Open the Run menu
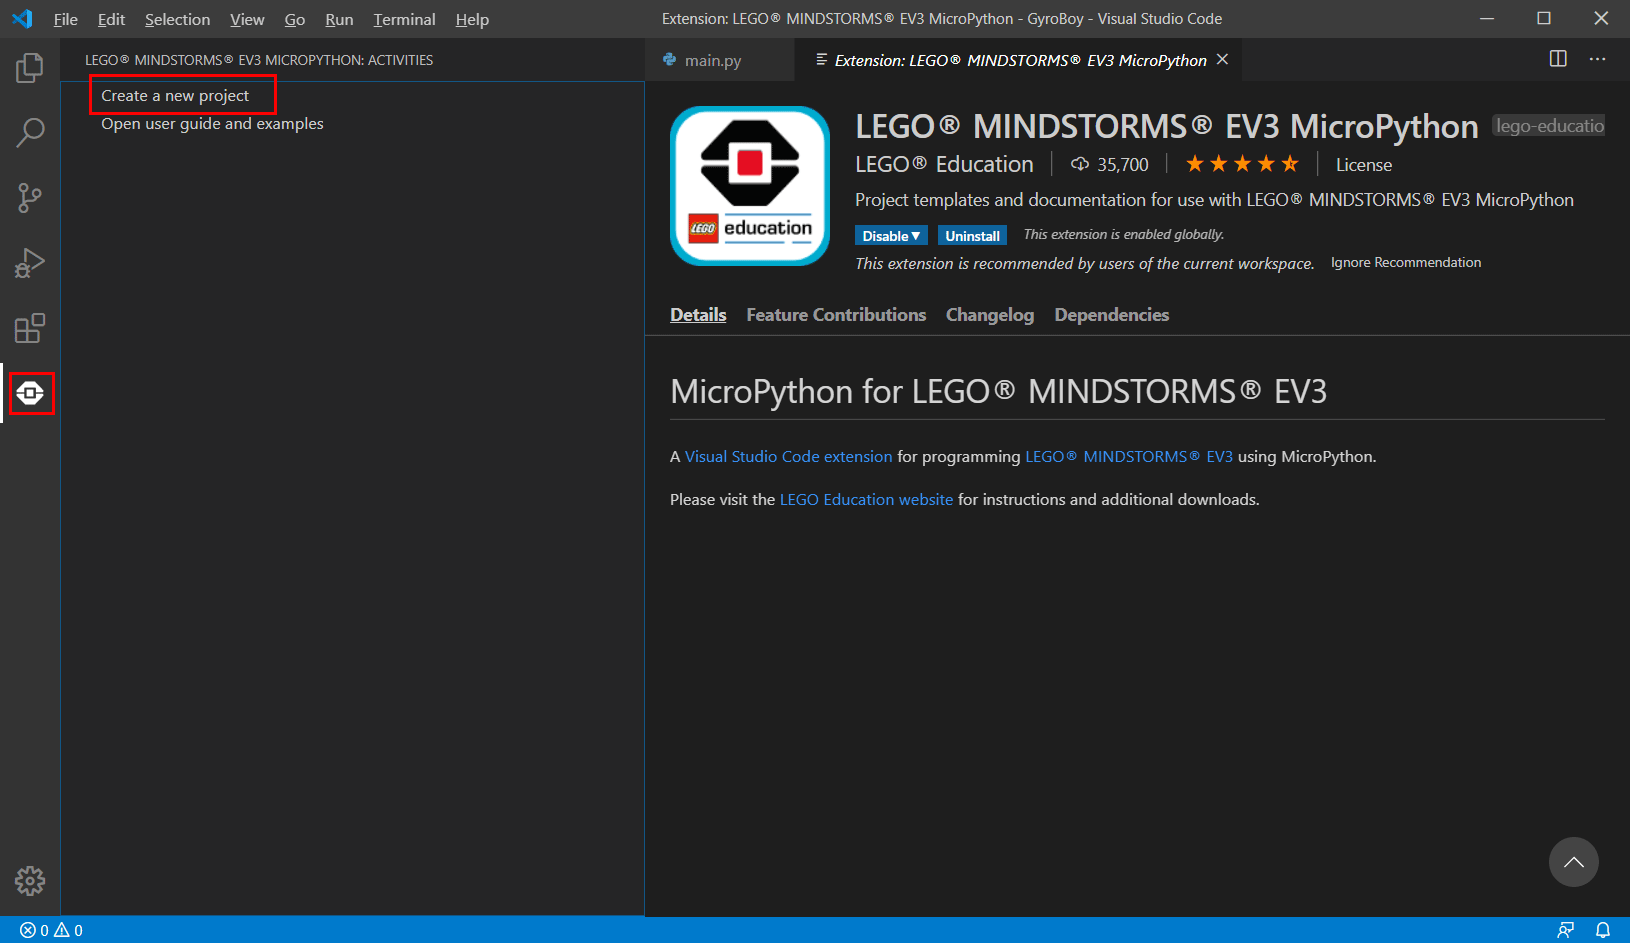 click(x=339, y=19)
